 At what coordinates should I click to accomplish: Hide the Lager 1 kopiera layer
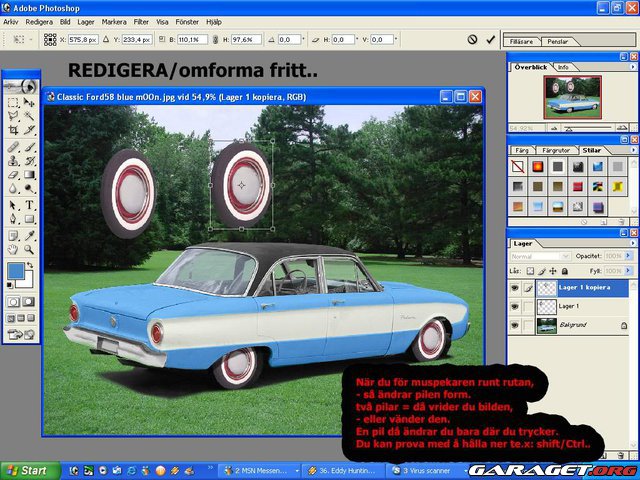515,286
